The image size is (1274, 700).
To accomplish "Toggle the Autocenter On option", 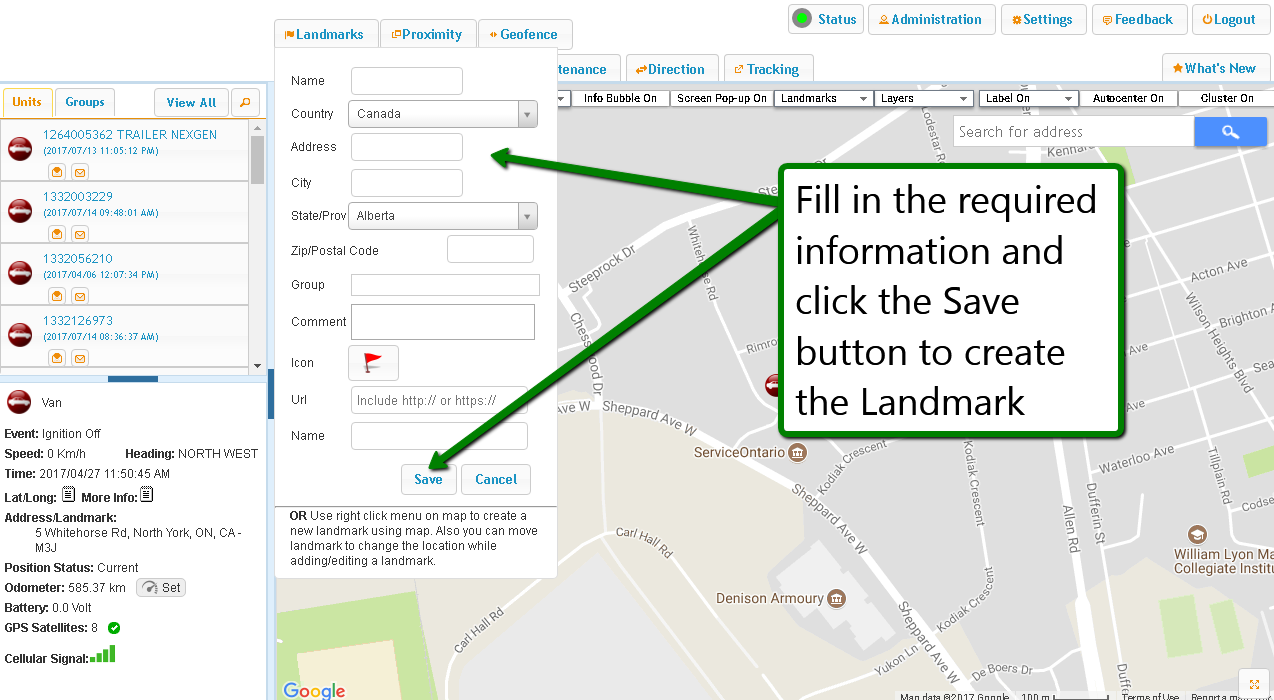I will pos(1127,98).
